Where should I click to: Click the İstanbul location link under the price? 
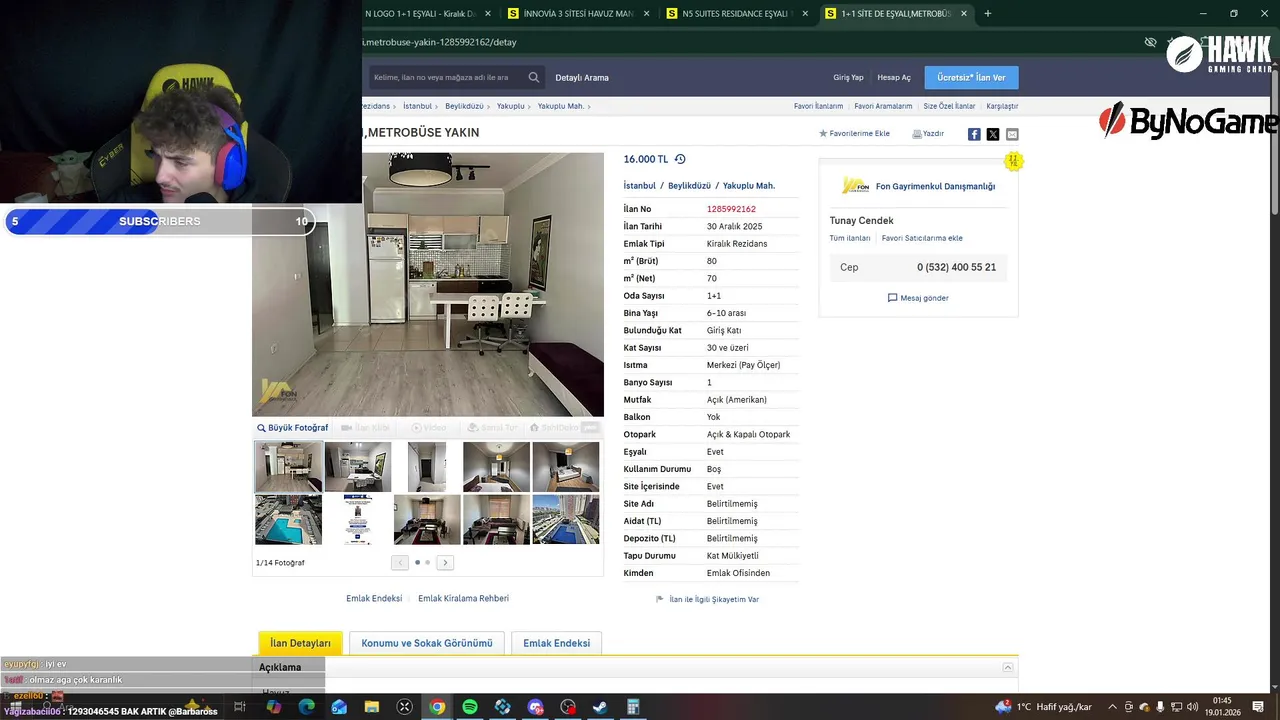(640, 186)
